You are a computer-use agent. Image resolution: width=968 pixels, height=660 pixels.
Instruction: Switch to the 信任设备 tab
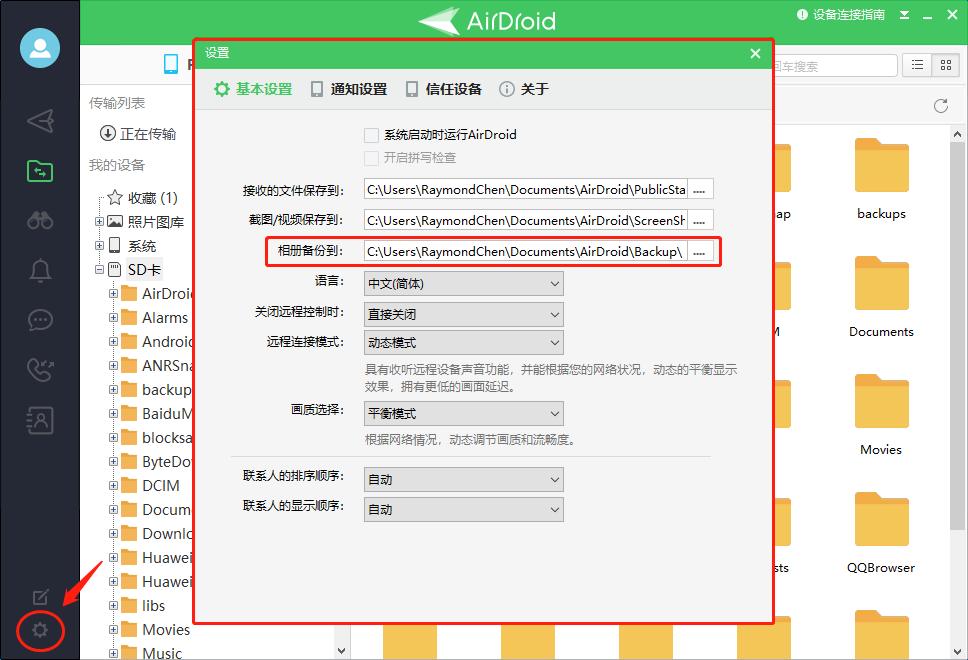click(443, 88)
